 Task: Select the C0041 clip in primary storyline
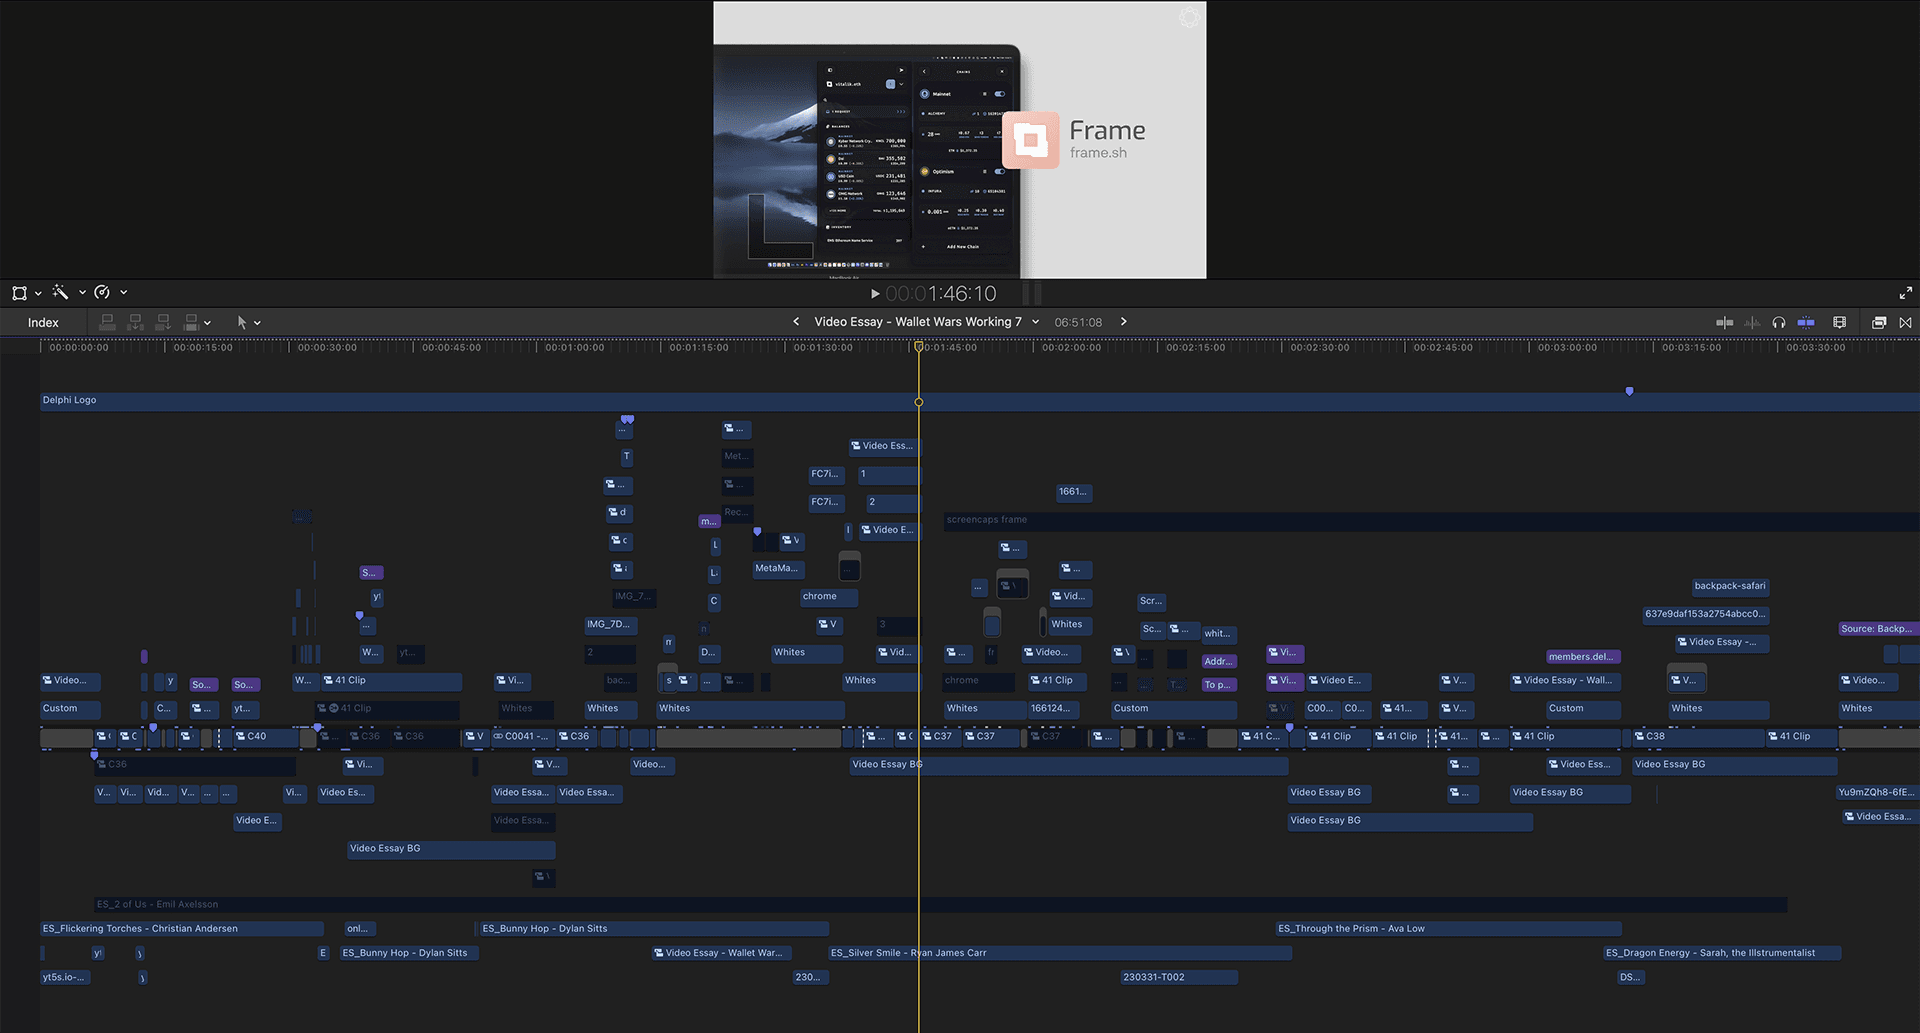pos(522,737)
